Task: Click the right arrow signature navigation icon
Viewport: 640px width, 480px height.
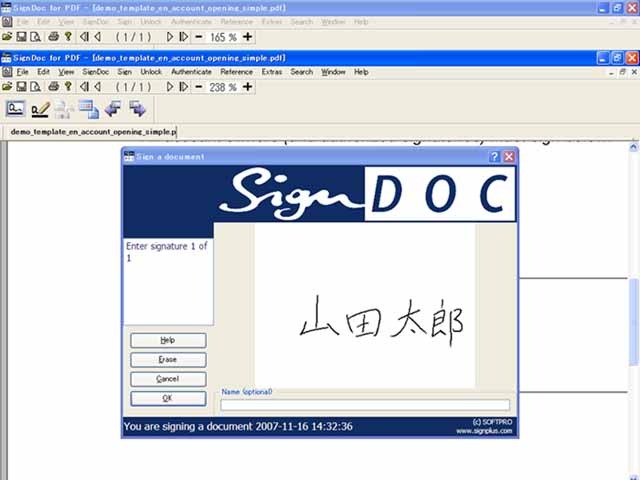Action: click(x=138, y=109)
